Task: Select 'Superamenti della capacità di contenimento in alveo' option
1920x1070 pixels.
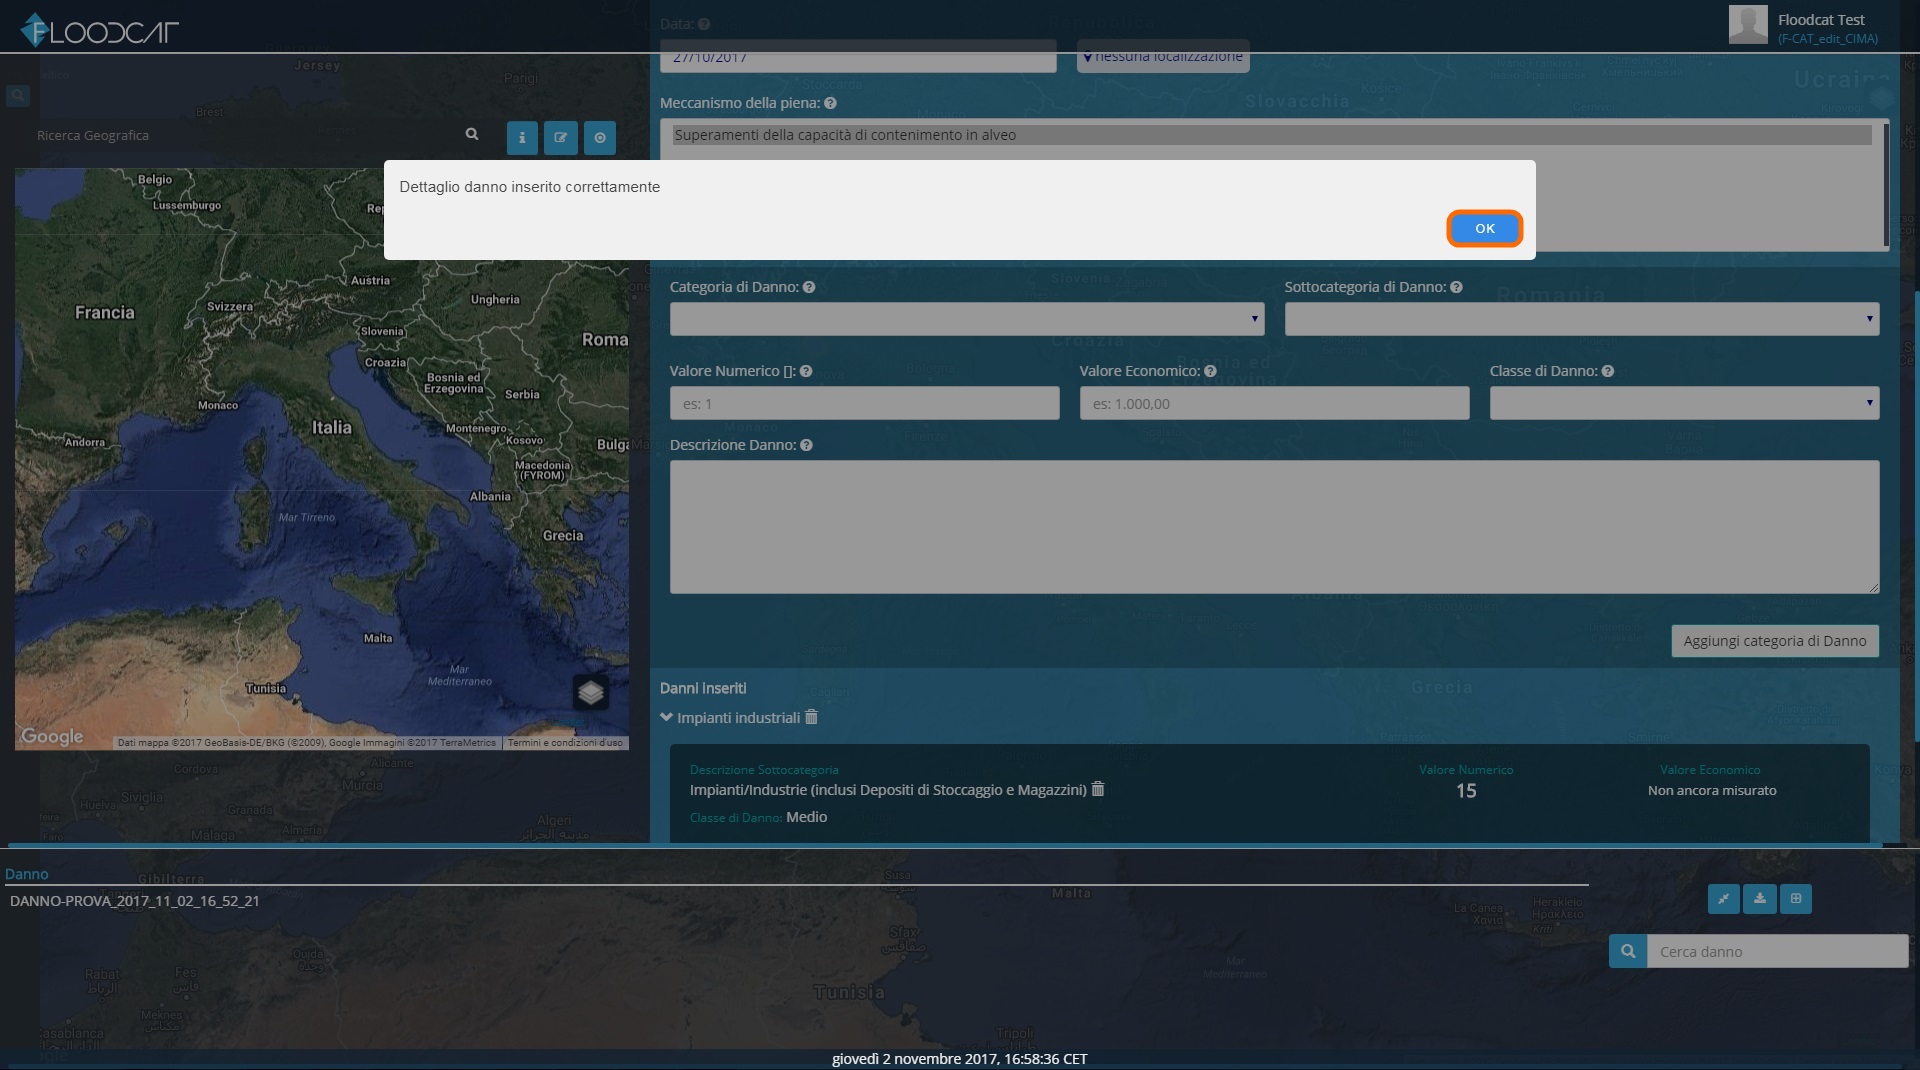Action: 1272,135
